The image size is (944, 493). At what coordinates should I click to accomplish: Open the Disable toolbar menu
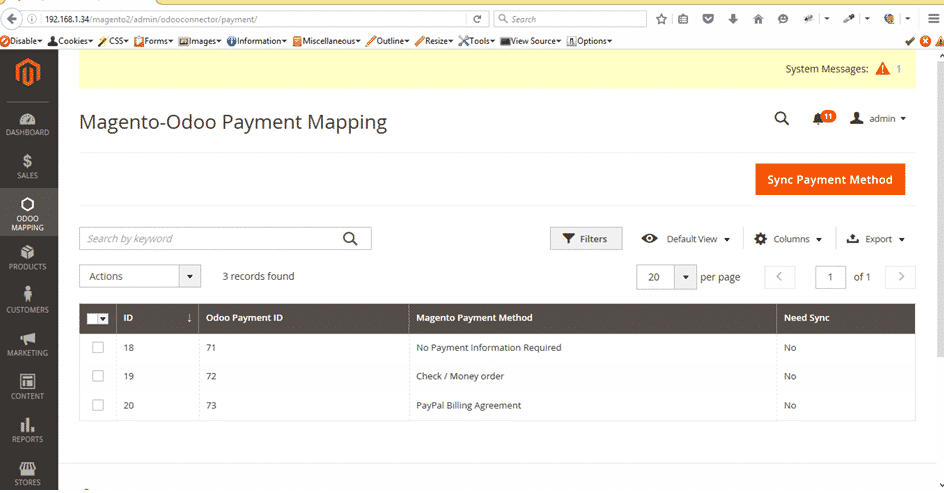tap(22, 41)
